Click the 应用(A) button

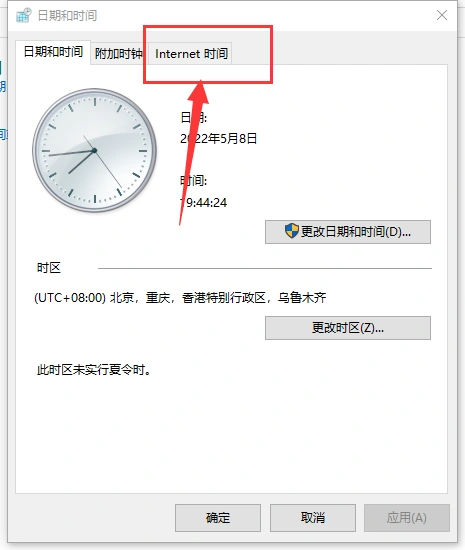(x=407, y=518)
